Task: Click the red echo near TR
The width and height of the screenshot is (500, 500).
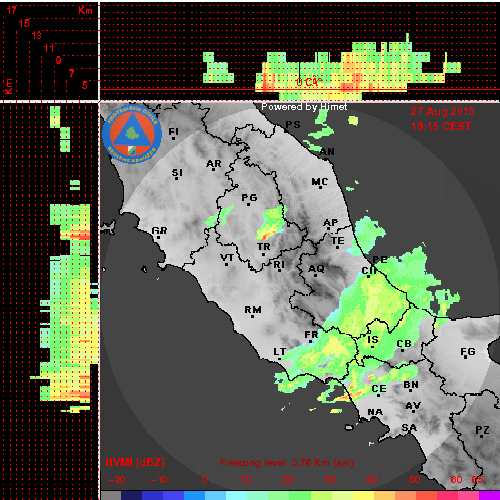Action: 265,236
